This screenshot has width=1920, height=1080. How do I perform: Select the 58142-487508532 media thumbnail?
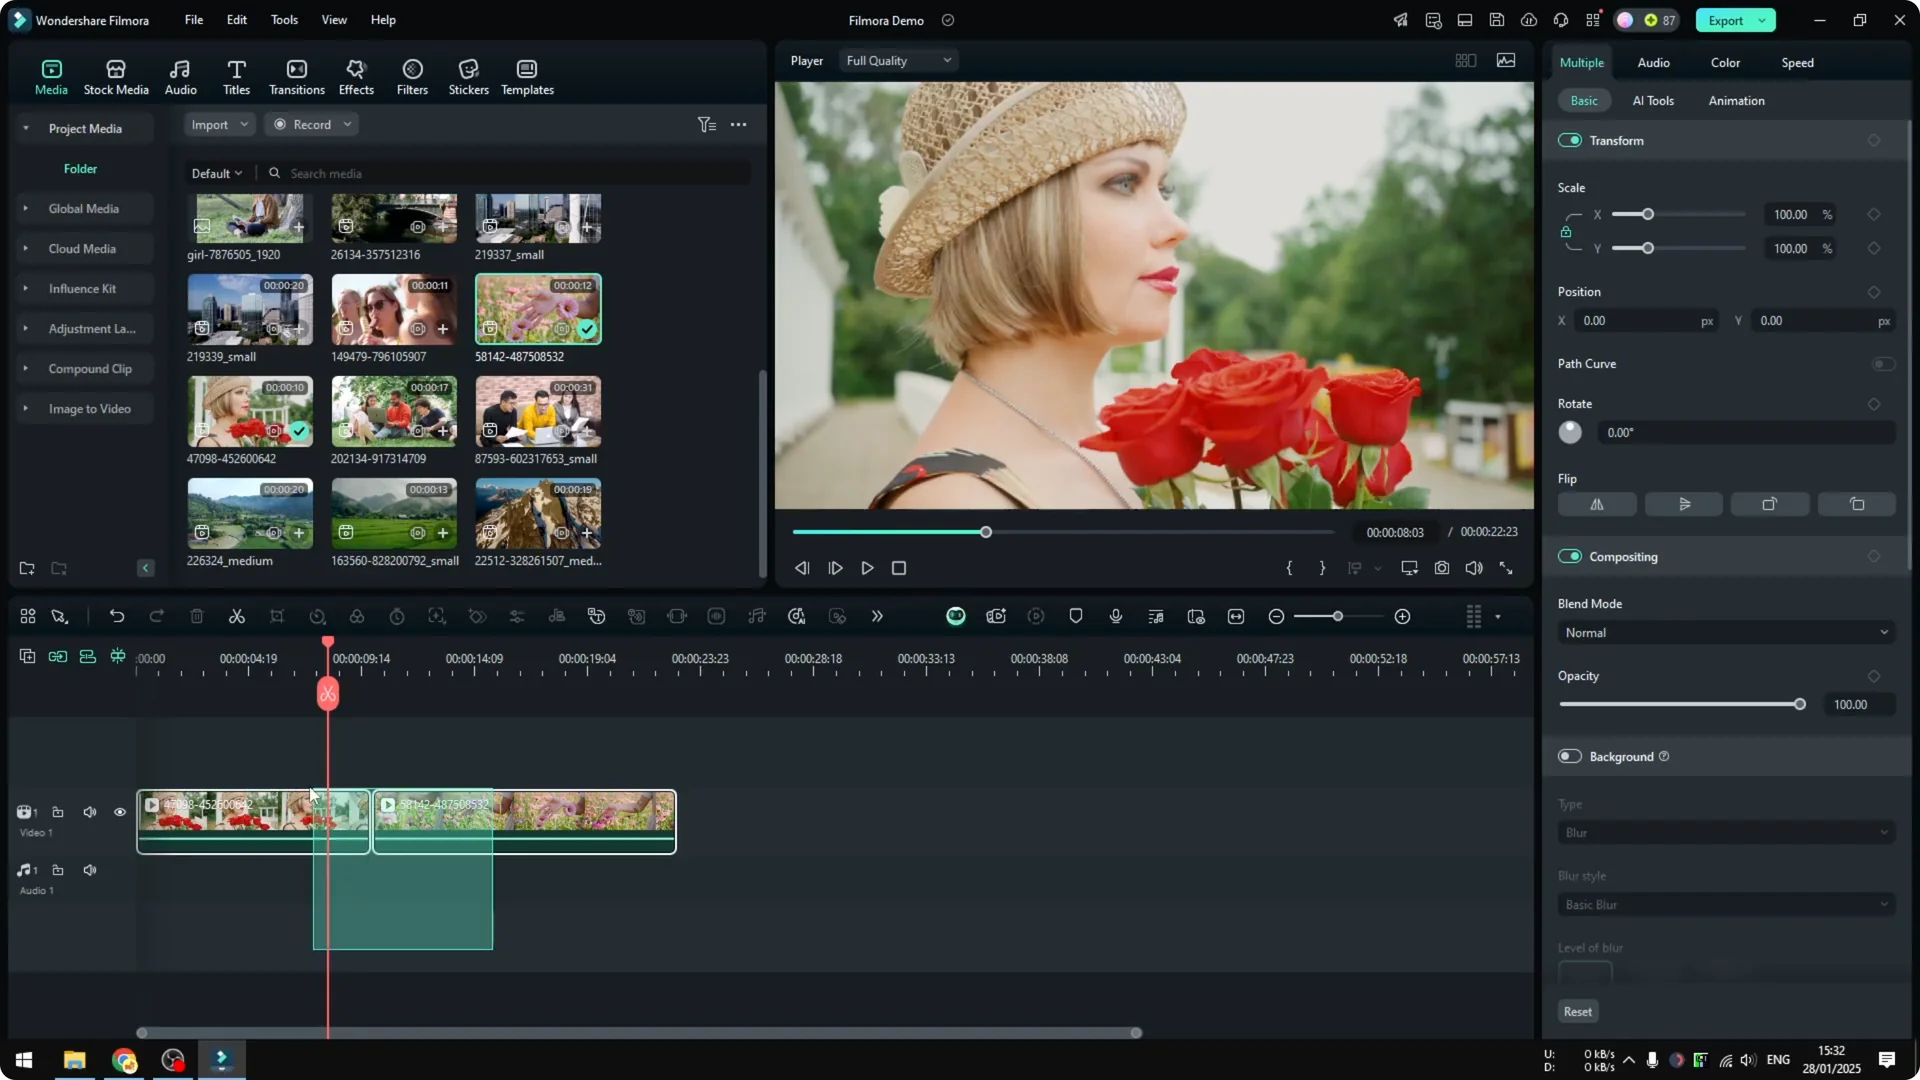coord(537,309)
